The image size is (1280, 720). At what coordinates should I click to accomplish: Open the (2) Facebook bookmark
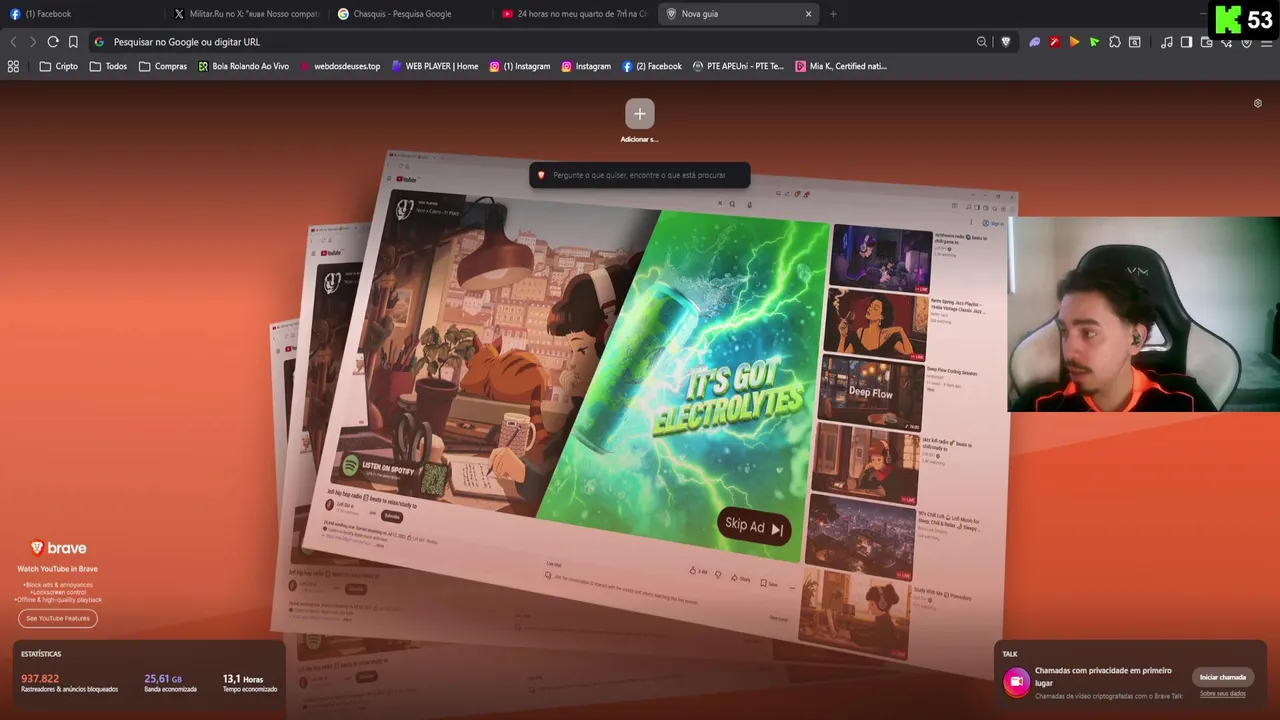click(652, 66)
